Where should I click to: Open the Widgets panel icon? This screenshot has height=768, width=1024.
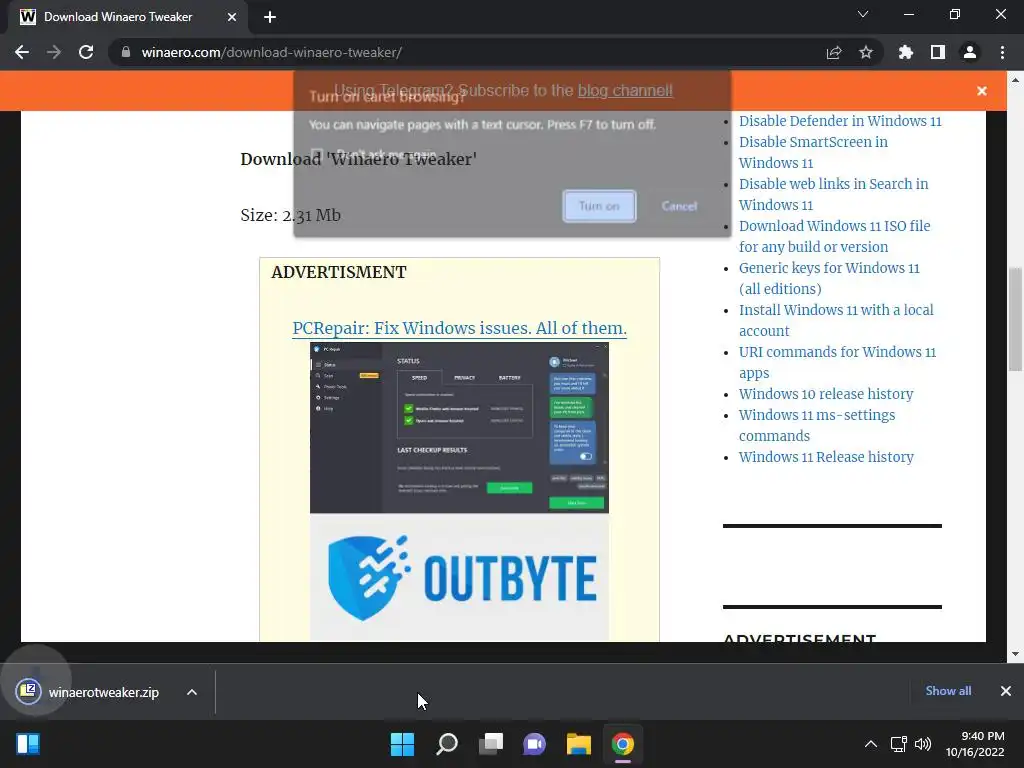tap(28, 744)
